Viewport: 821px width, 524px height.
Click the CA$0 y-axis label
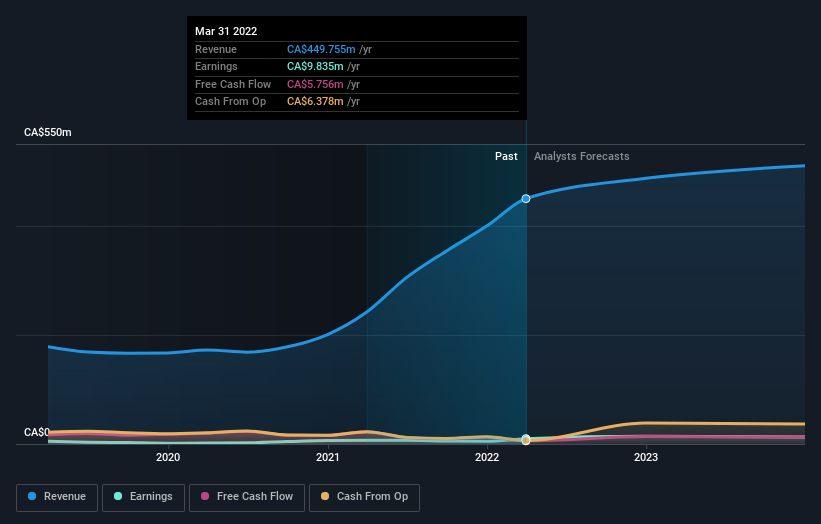(36, 432)
